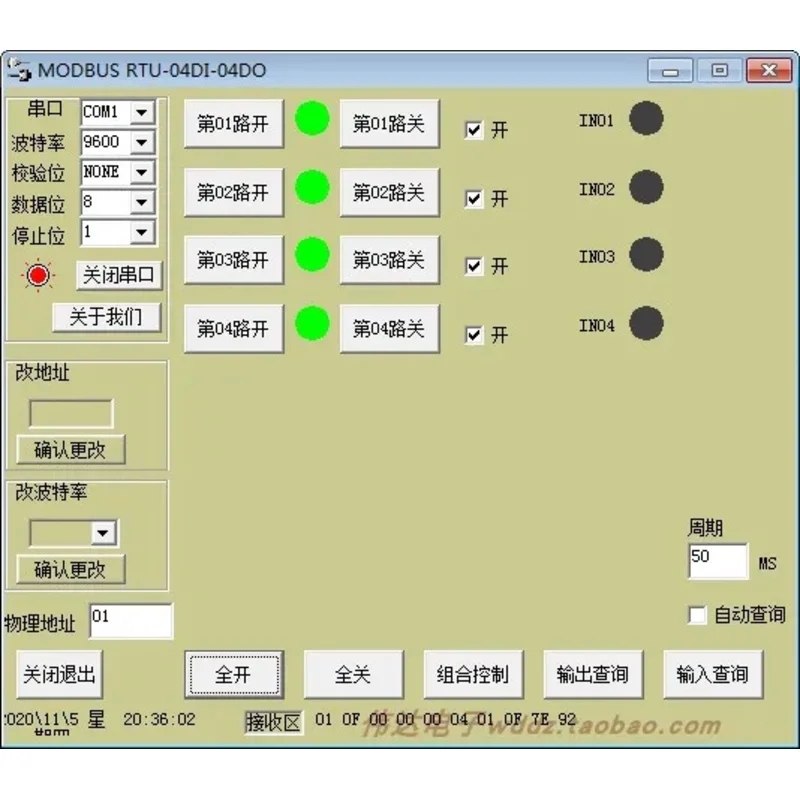Expand the 改波特率 dropdown
The image size is (800, 800).
coord(104,533)
